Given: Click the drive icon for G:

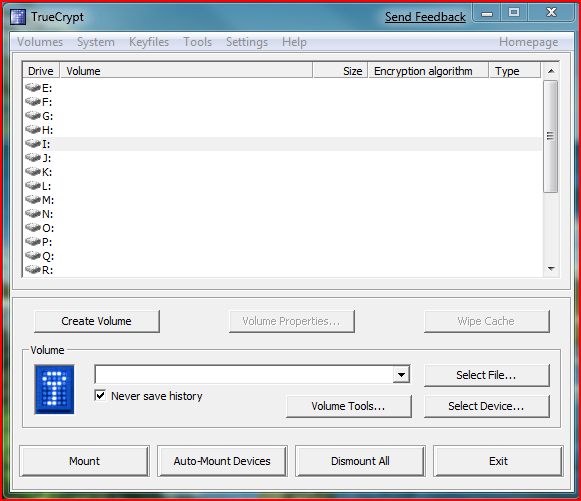Looking at the screenshot, I should tap(33, 116).
